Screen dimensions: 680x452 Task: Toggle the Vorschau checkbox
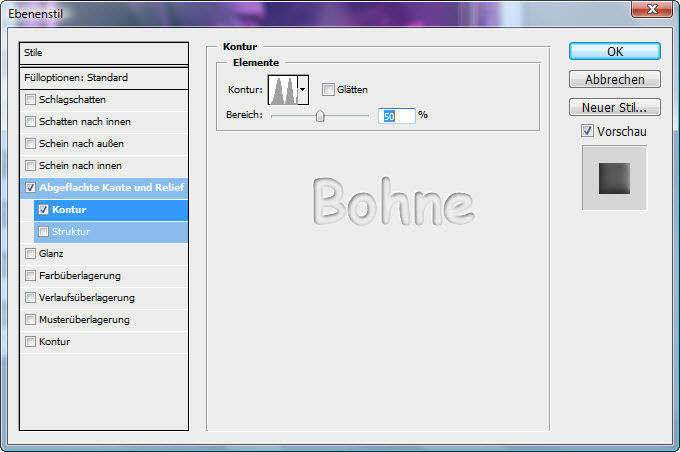tap(587, 131)
